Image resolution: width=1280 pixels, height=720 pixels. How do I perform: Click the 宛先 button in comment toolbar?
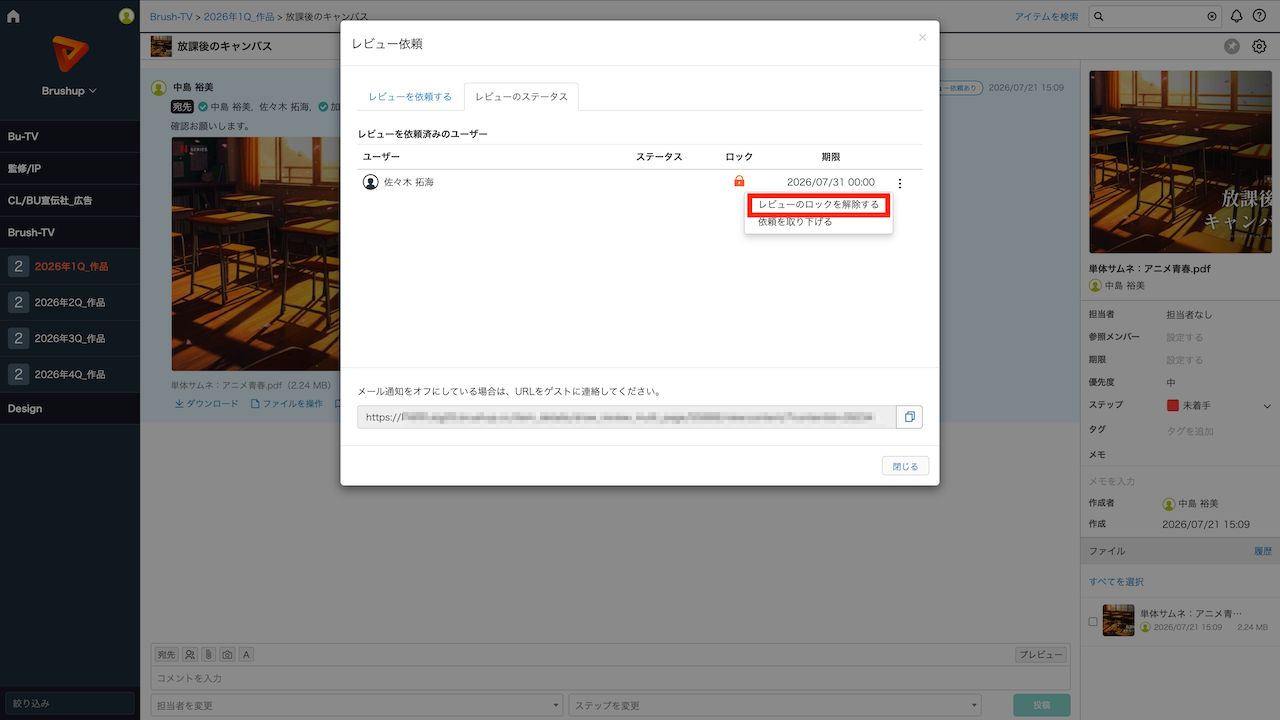coord(166,654)
